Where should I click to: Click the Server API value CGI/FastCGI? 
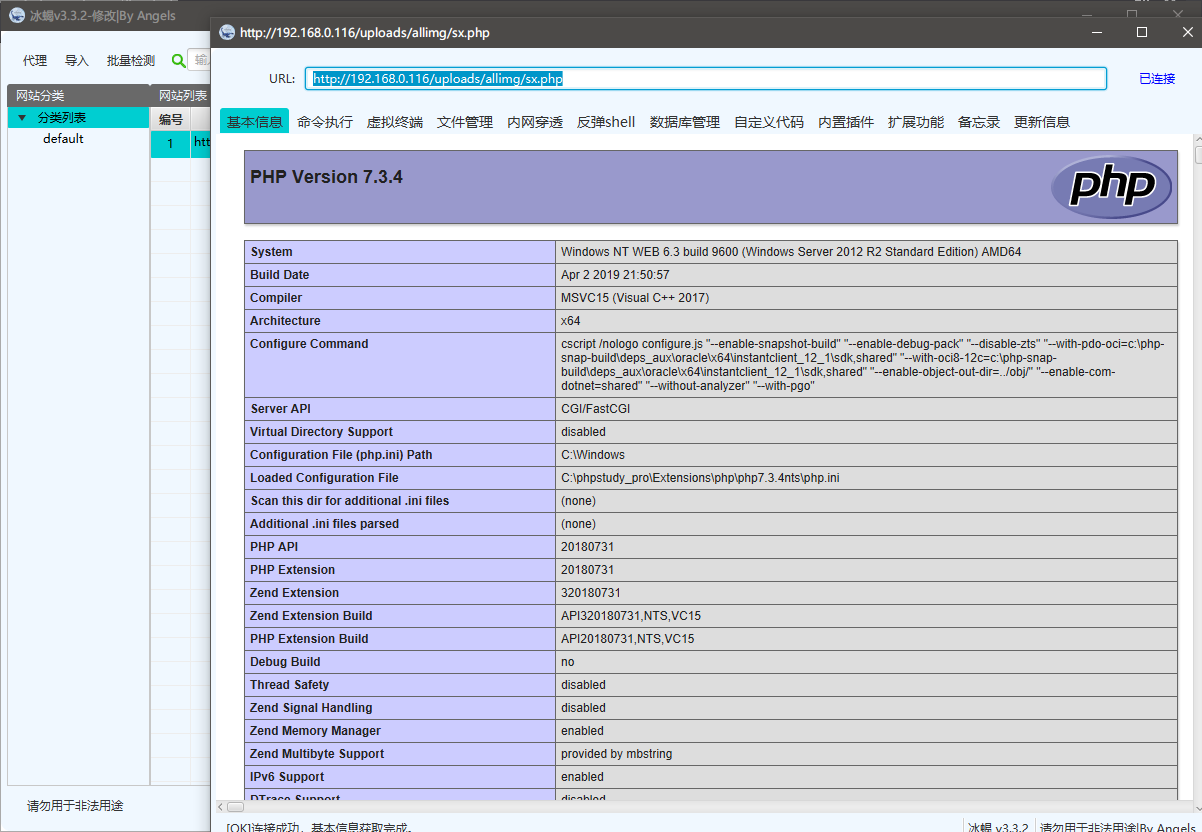click(x=595, y=409)
